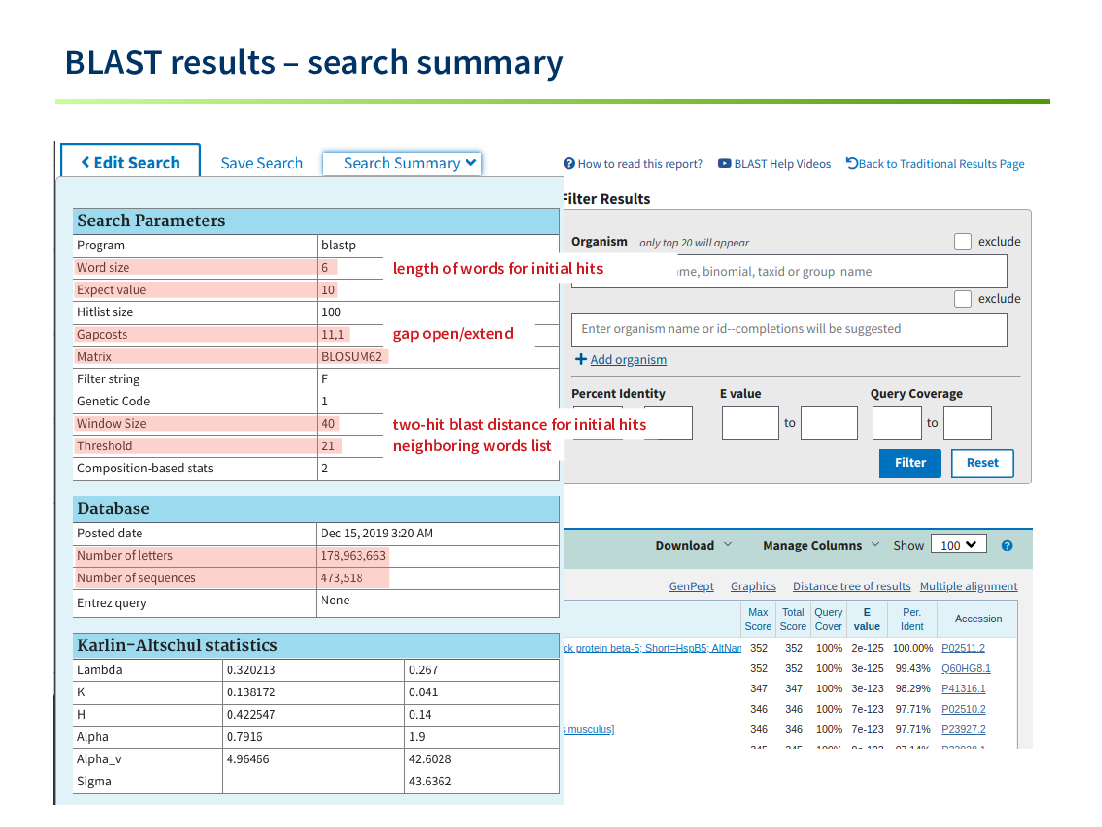The image size is (1102, 827).
Task: Click the 'Entrez query' row label
Action: coord(112,603)
